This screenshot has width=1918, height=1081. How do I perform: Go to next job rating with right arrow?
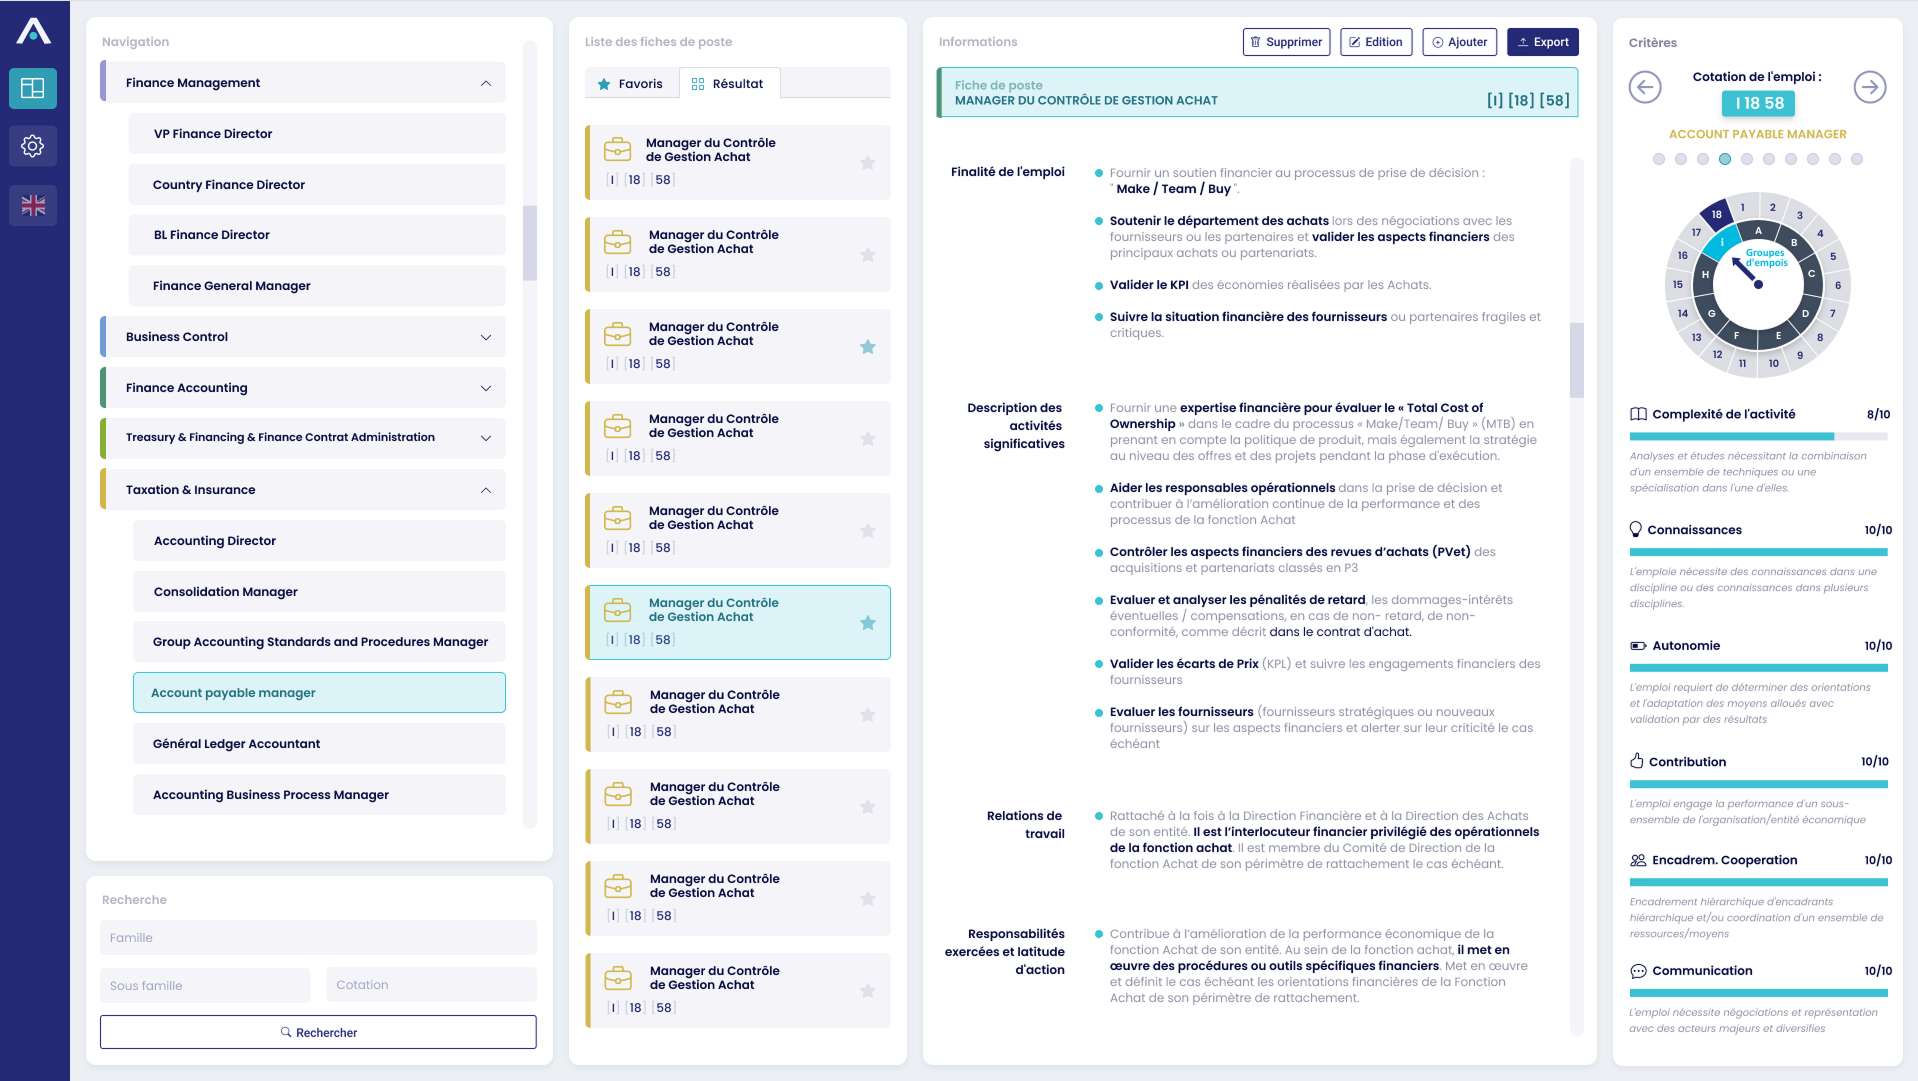(1870, 87)
